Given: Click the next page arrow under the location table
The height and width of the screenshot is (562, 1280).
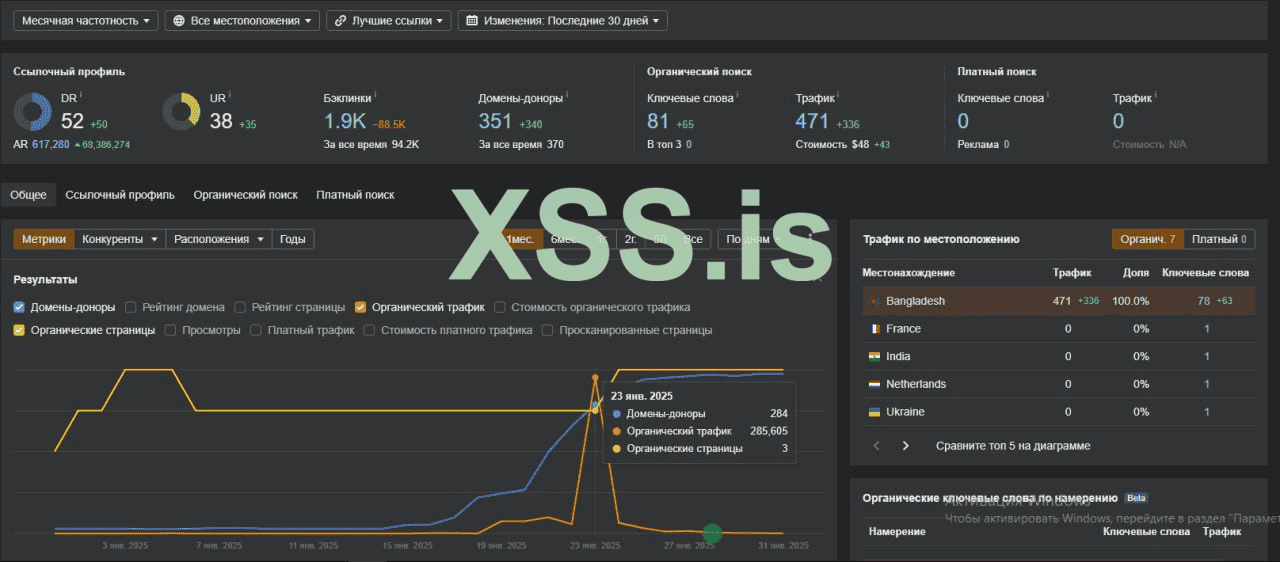Looking at the screenshot, I should coord(906,446).
